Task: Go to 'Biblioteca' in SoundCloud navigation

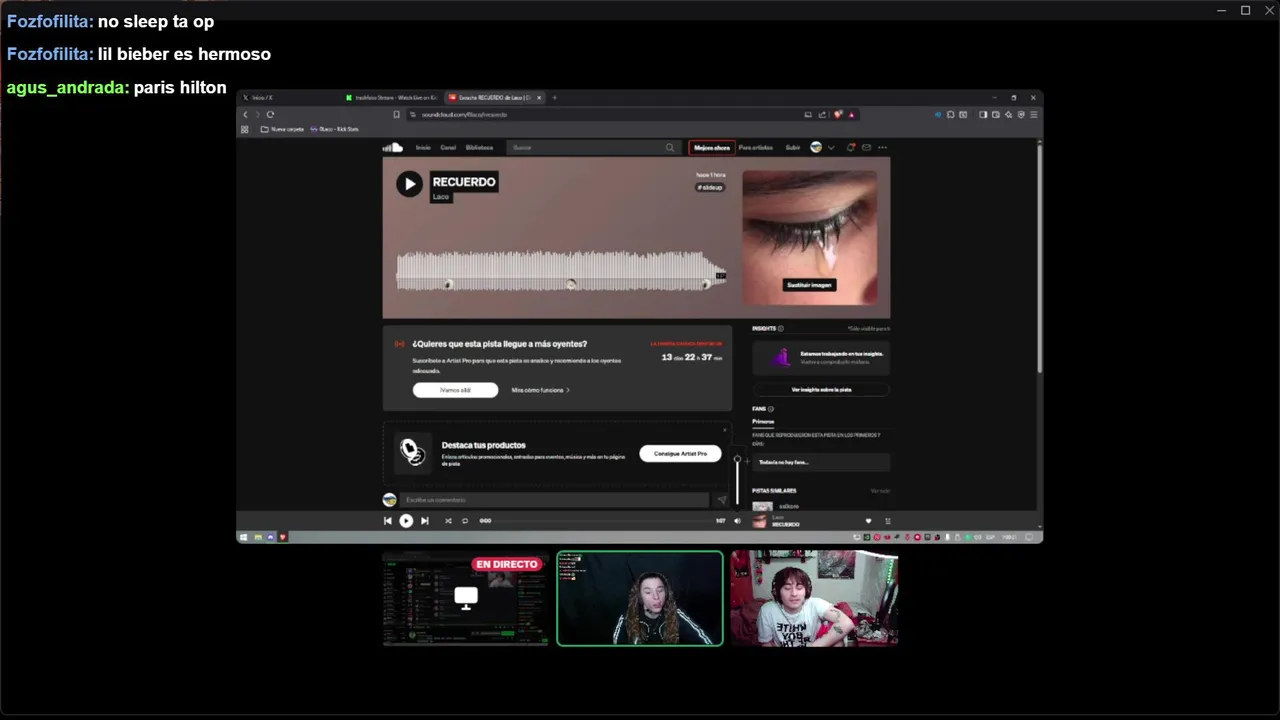Action: tap(479, 147)
